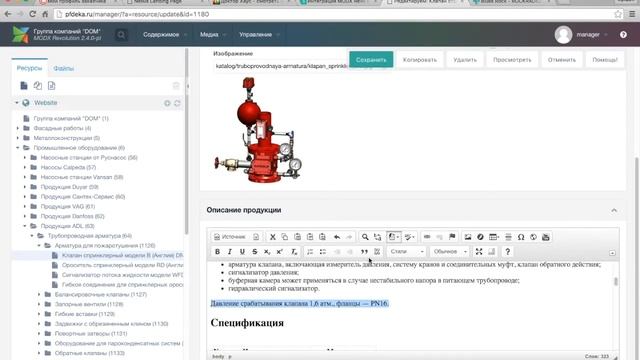
Task: Click the Сохранить save button
Action: pyautogui.click(x=371, y=60)
